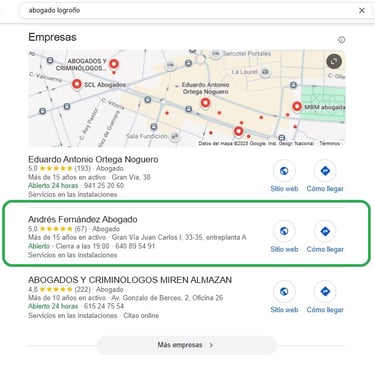Screen dimensions: 375x366
Task: Click the Sala Fundición place marker
Action: pyautogui.click(x=175, y=136)
